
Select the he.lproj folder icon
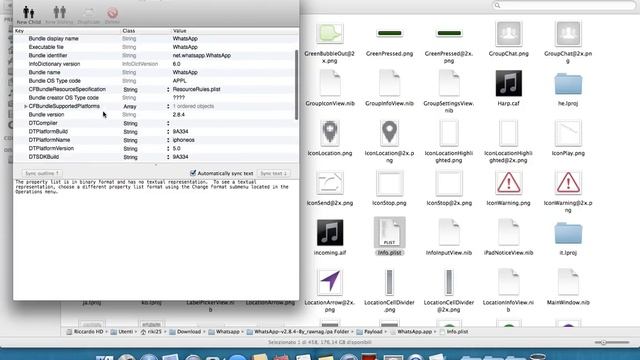click(568, 84)
